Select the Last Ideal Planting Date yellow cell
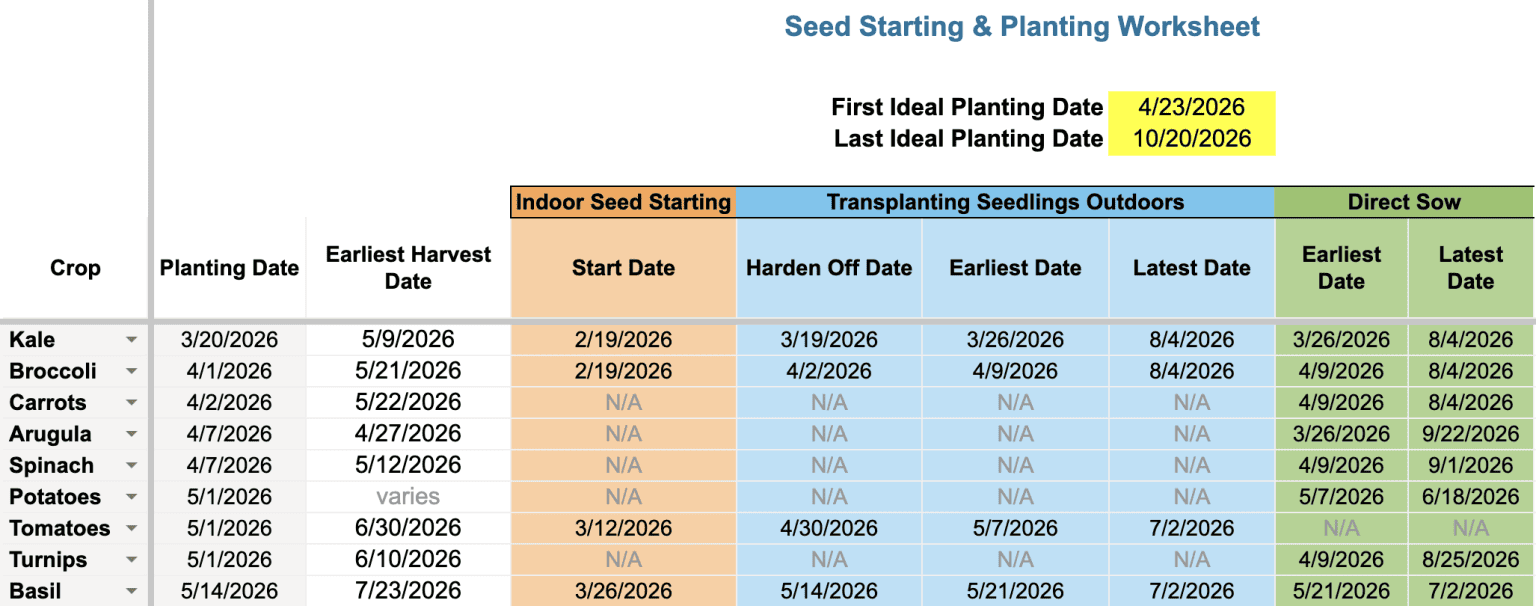 click(x=1191, y=139)
